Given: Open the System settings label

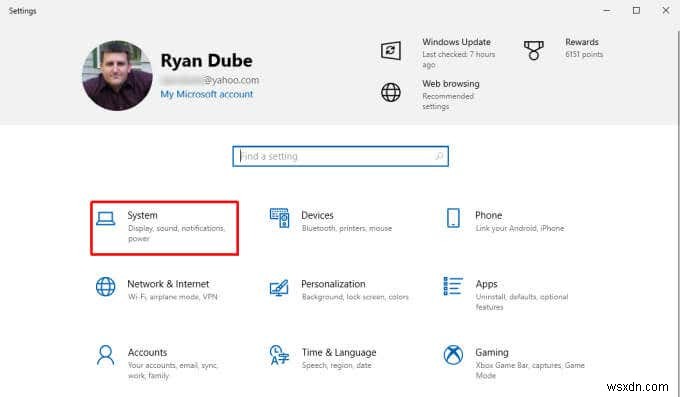Looking at the screenshot, I should point(142,215).
